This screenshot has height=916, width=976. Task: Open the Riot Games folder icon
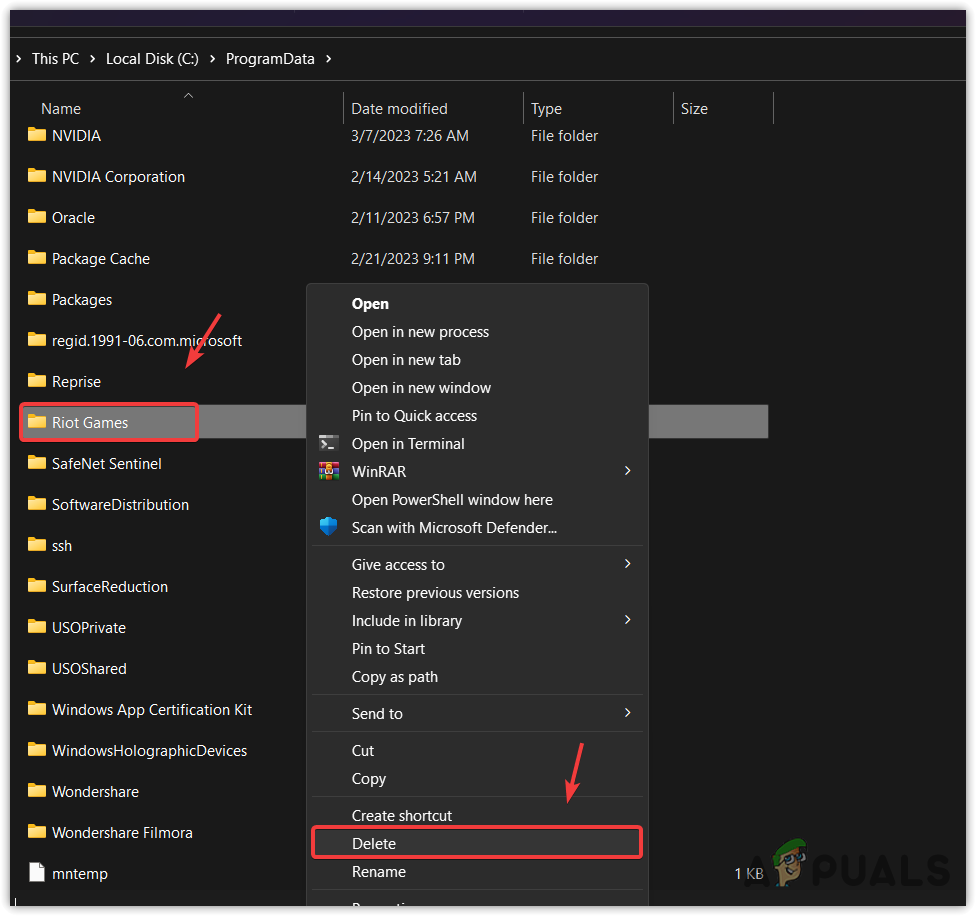tap(34, 421)
